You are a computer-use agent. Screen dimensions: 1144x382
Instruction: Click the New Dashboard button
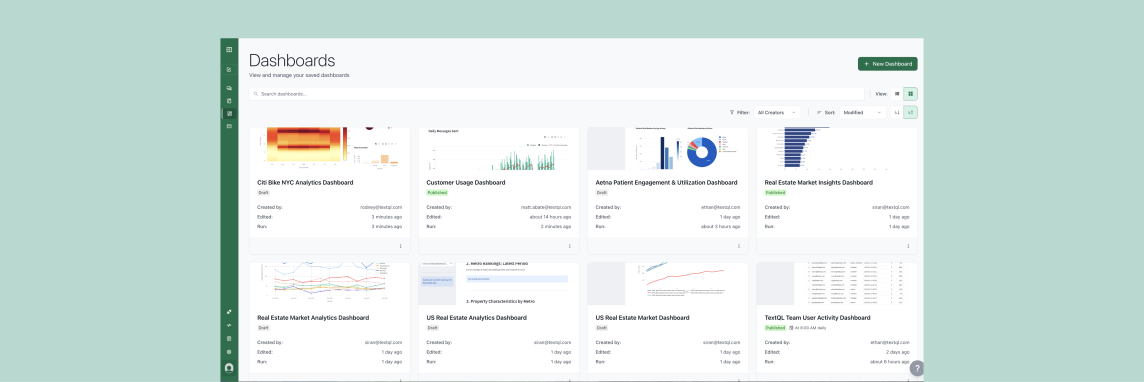887,64
